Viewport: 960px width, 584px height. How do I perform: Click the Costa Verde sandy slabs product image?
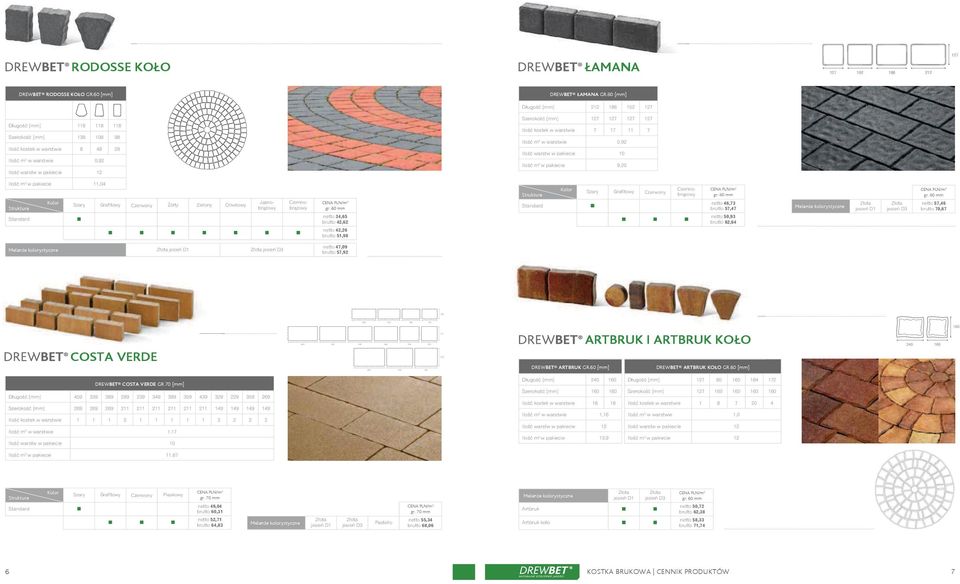(99, 309)
